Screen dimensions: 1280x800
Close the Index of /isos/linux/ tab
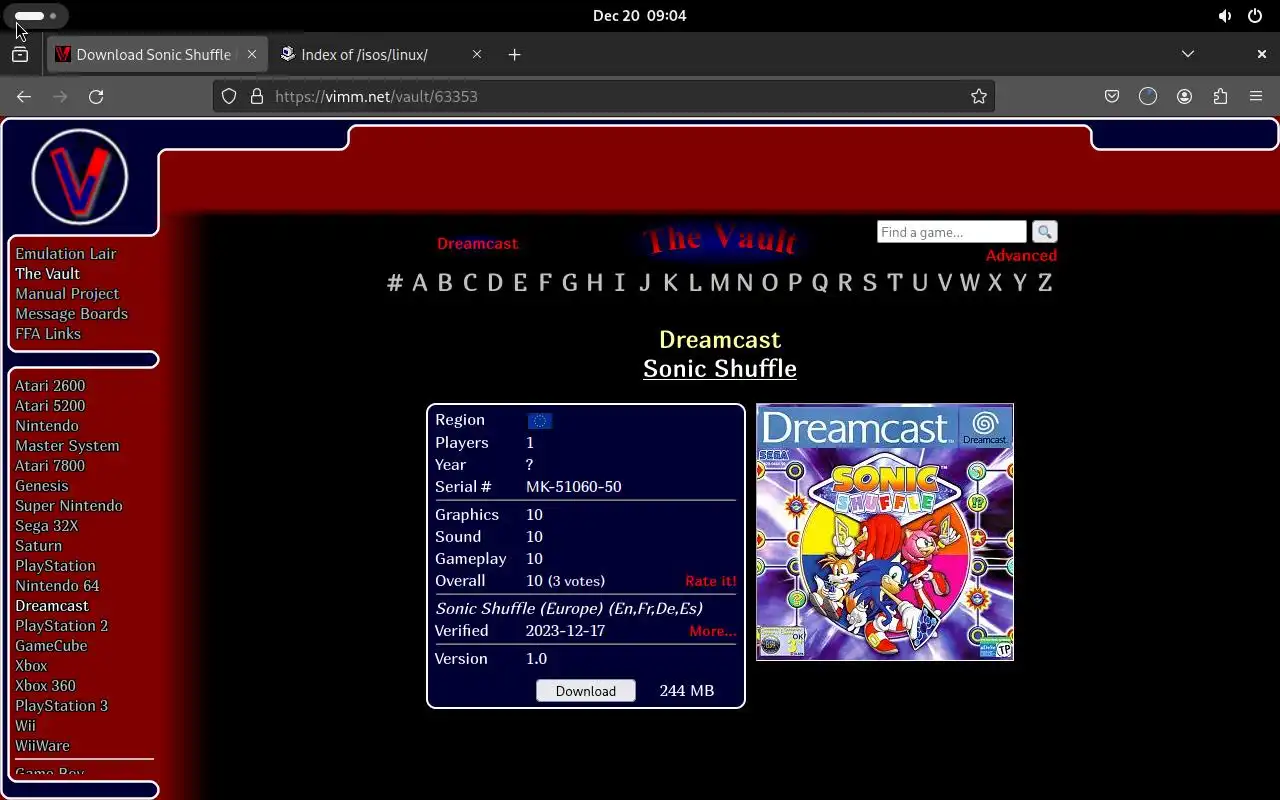477,54
